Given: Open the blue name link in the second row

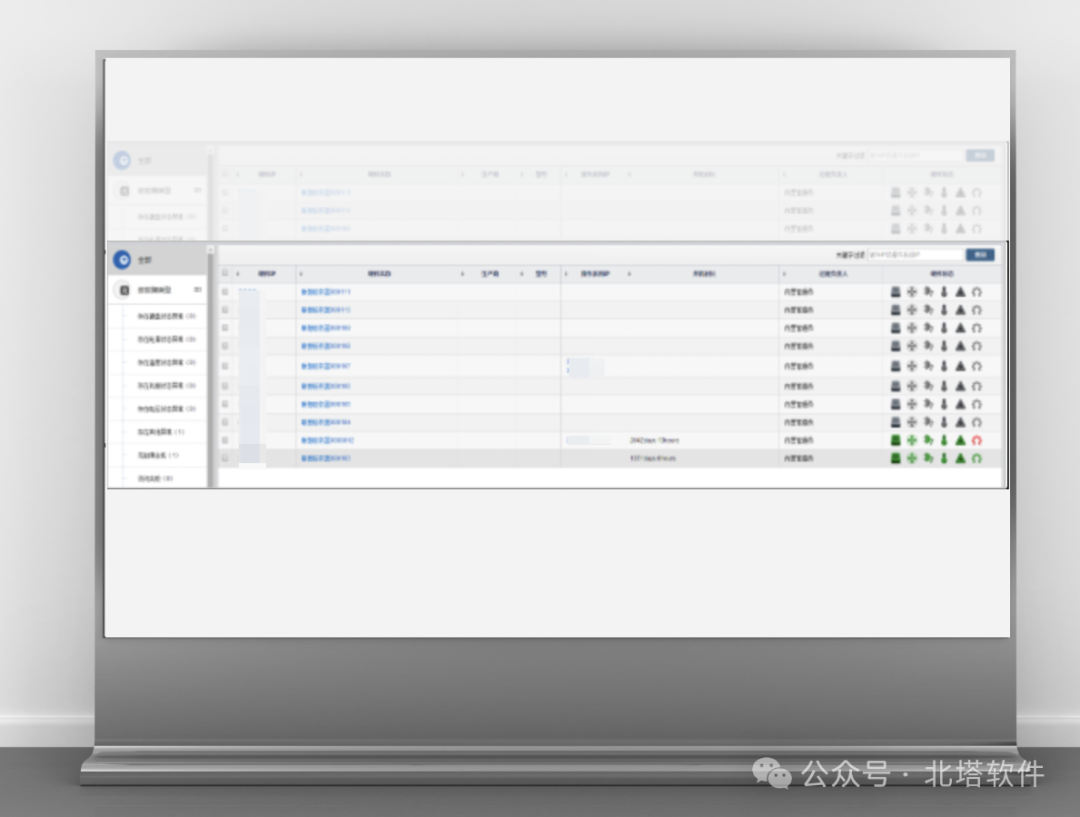Looking at the screenshot, I should [x=326, y=310].
